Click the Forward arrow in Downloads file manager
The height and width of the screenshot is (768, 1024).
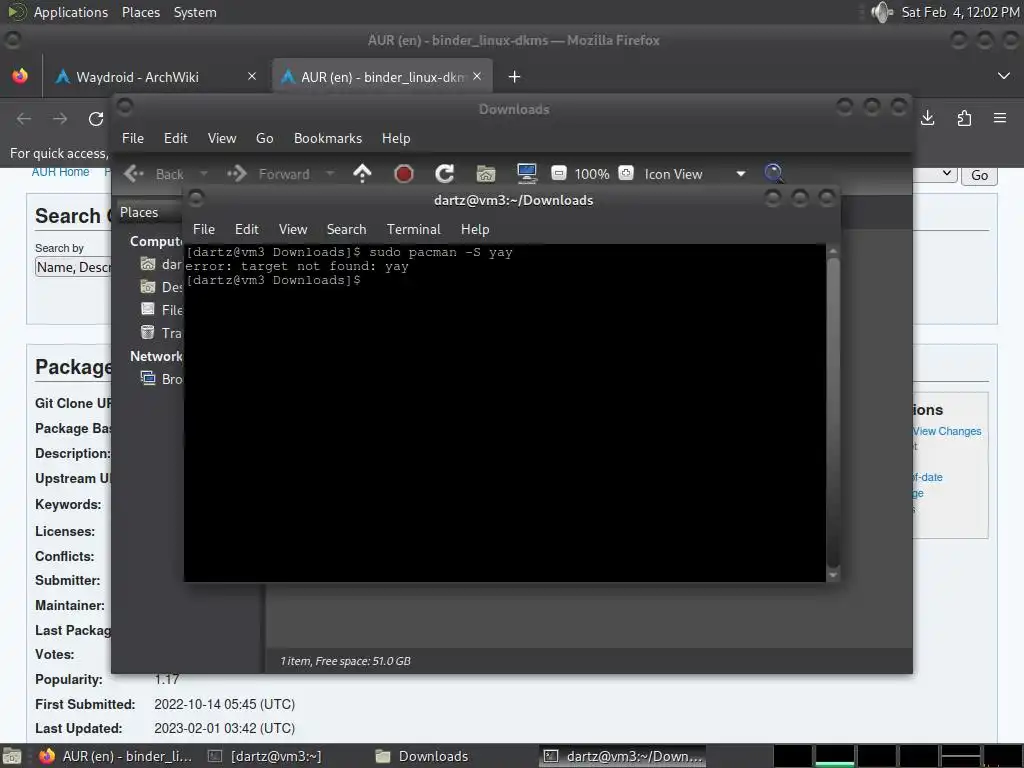click(x=236, y=174)
